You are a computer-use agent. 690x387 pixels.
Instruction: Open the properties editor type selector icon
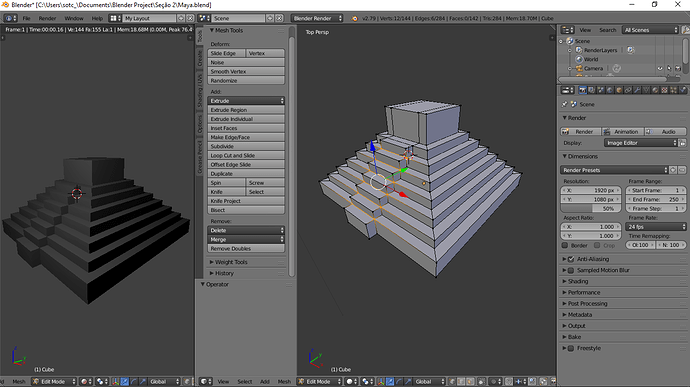tap(568, 90)
